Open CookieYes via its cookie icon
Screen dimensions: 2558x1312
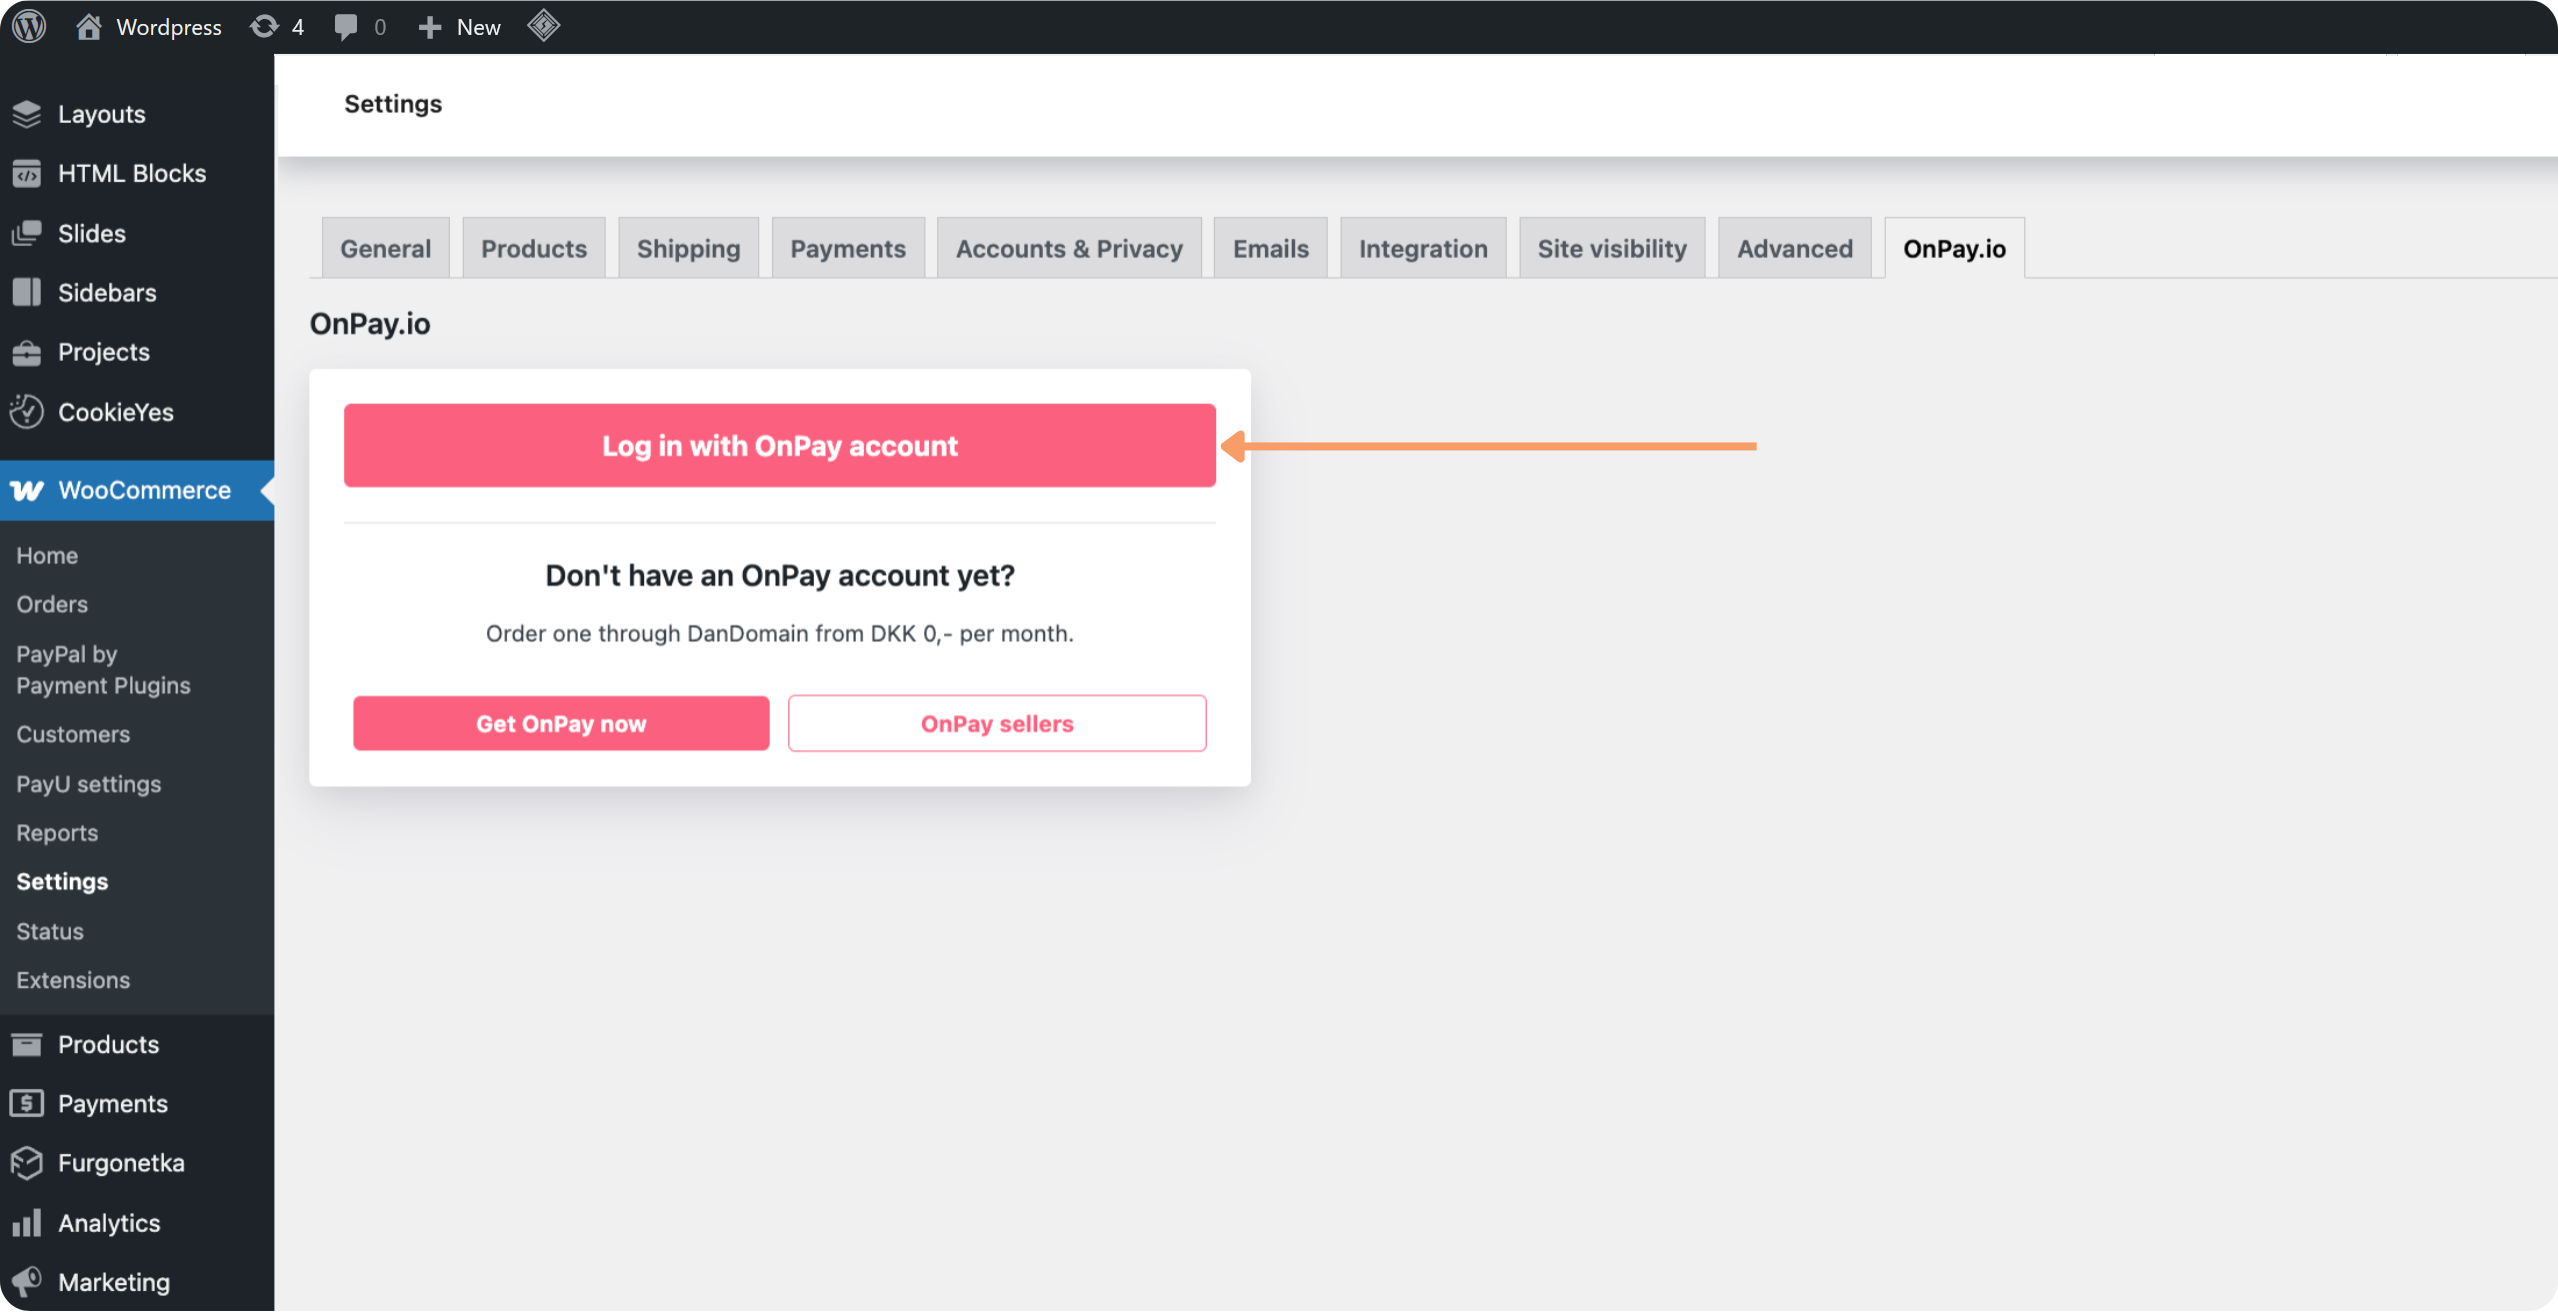pyautogui.click(x=28, y=411)
